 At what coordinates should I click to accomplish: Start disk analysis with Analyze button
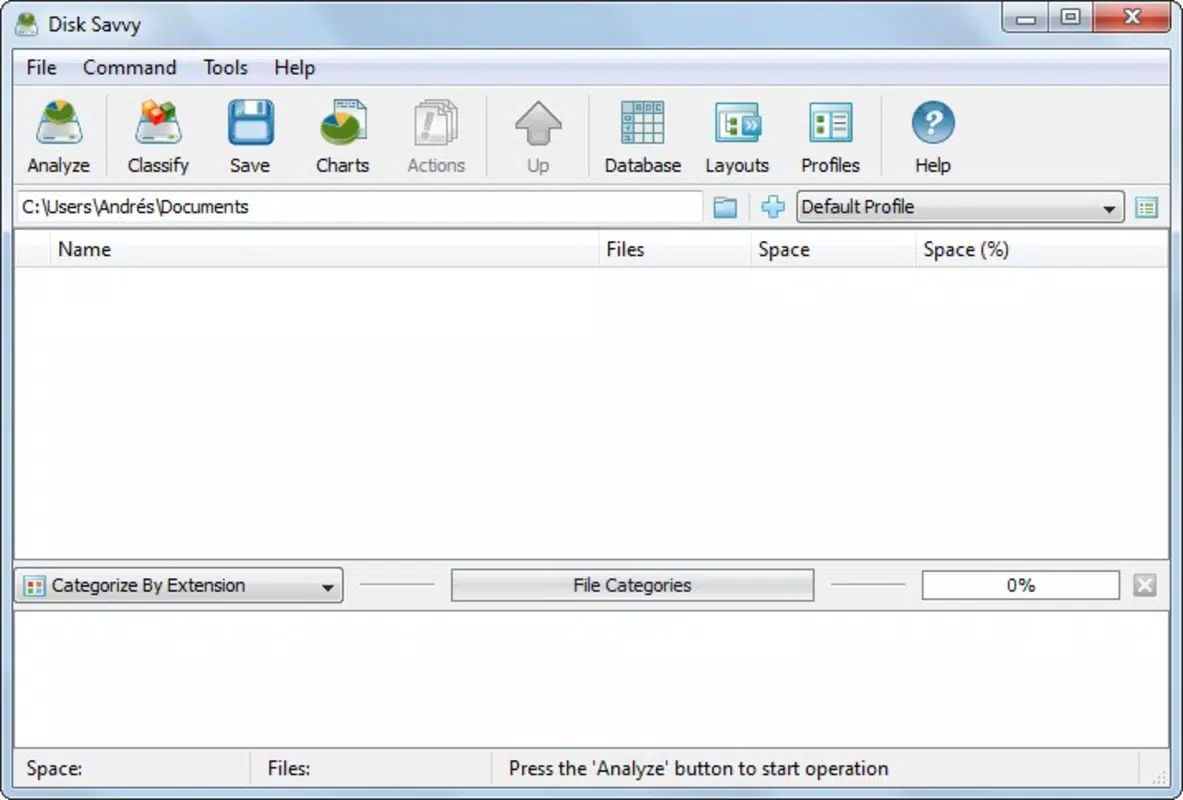tap(58, 137)
